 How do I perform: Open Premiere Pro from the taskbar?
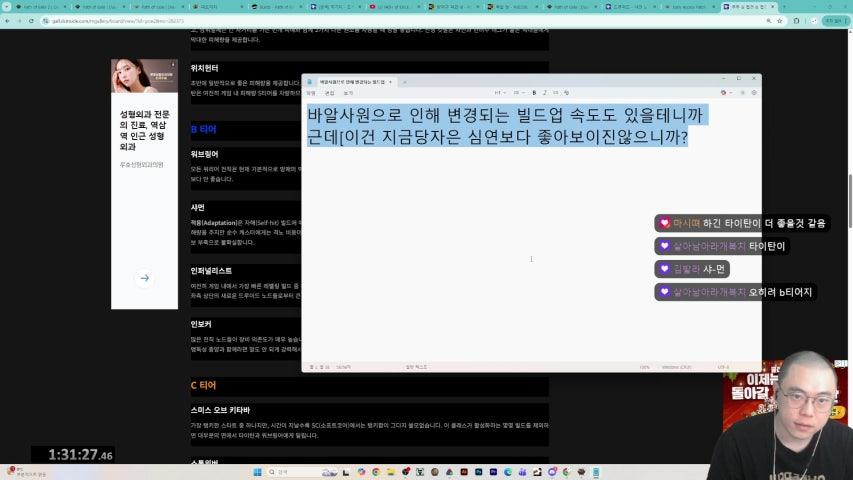pos(493,472)
